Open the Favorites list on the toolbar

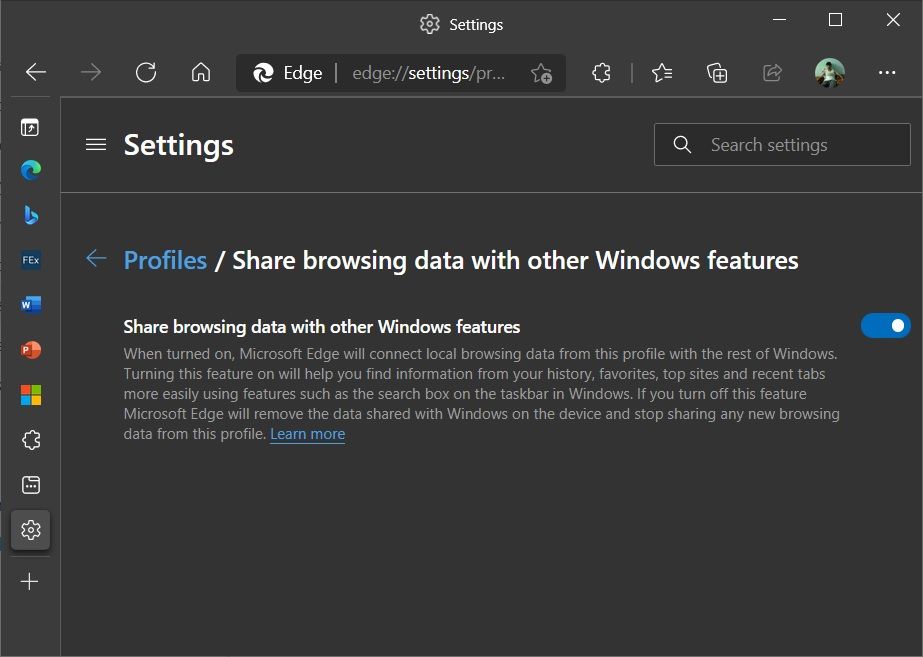click(x=661, y=72)
